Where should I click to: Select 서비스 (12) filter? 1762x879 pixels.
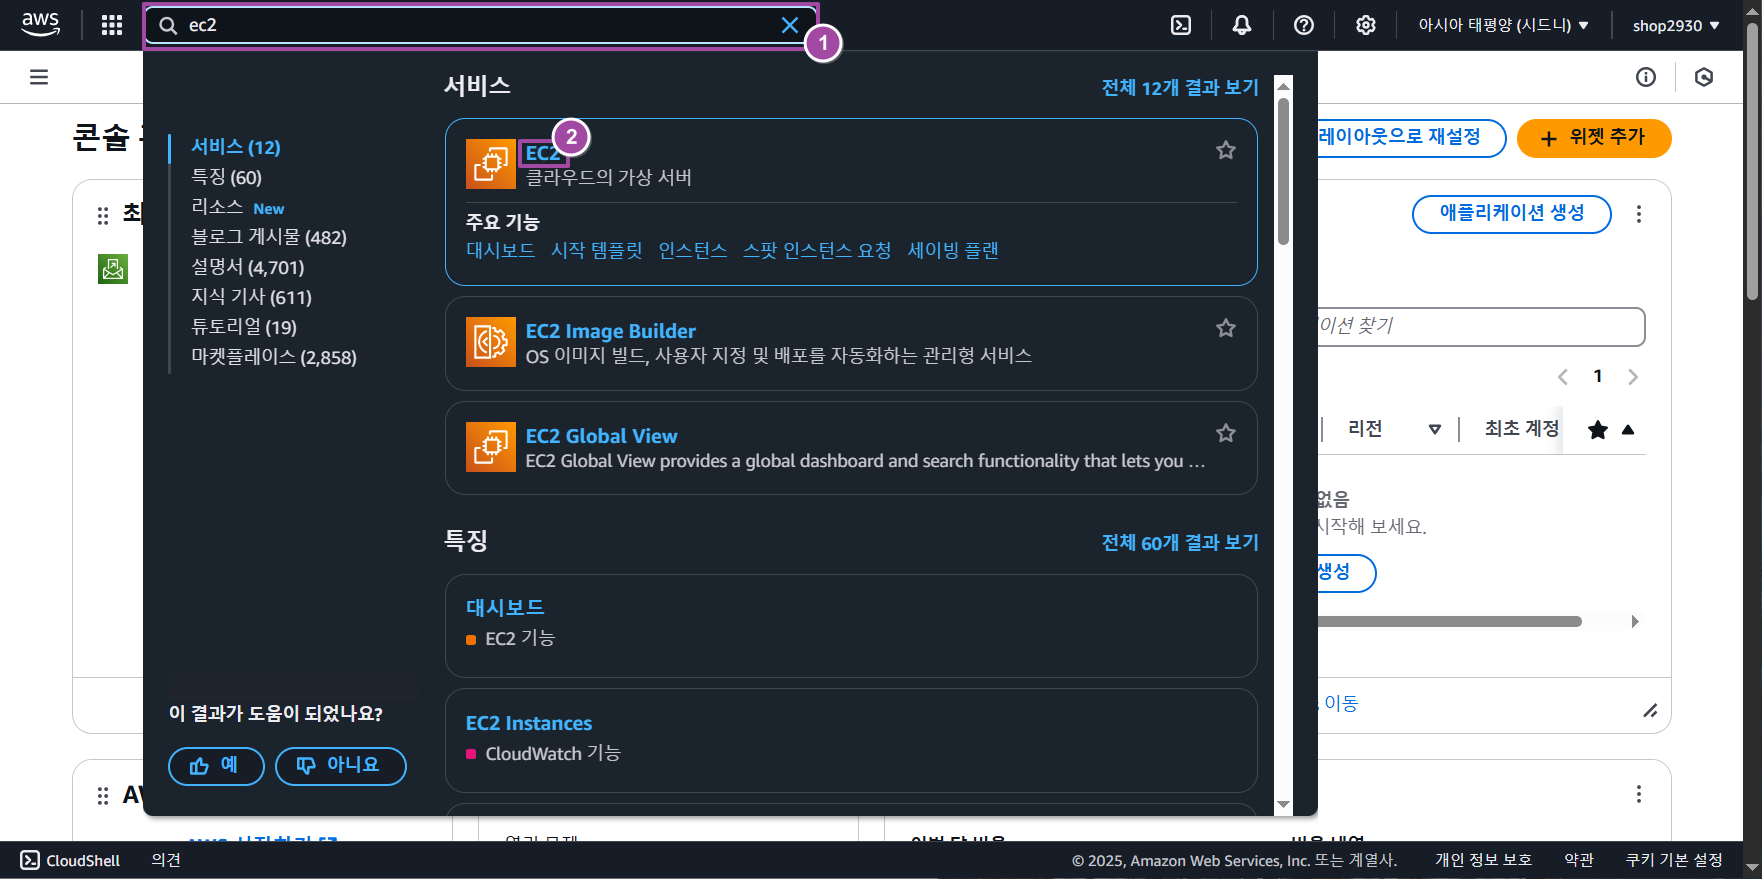236,147
